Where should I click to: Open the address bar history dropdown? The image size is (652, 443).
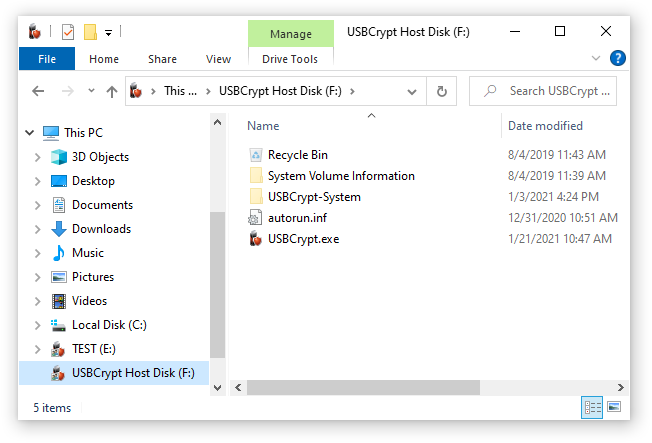click(x=412, y=92)
